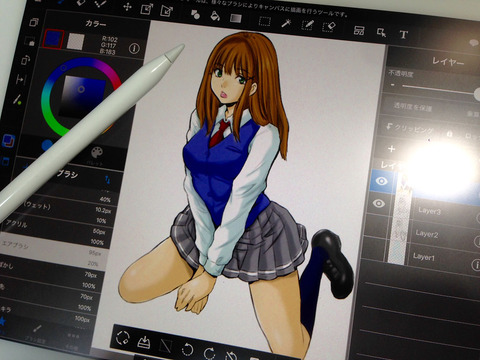Open the blue color panel sidebar icon
This screenshot has height=360, width=480.
[8, 141]
